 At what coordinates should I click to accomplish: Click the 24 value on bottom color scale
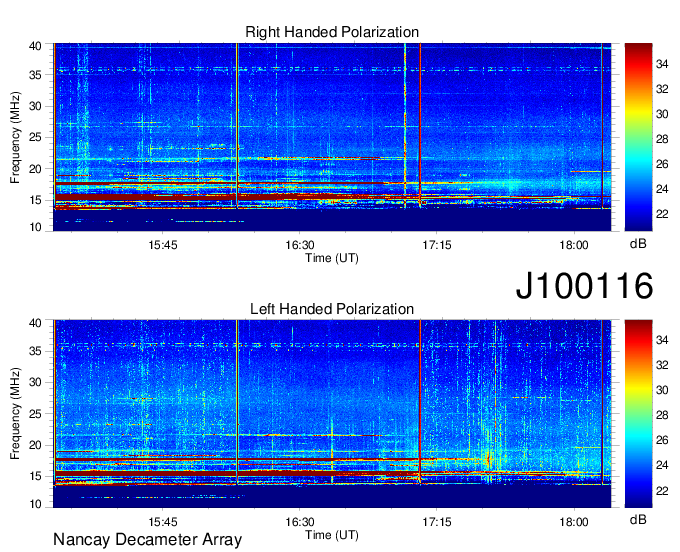click(x=662, y=465)
